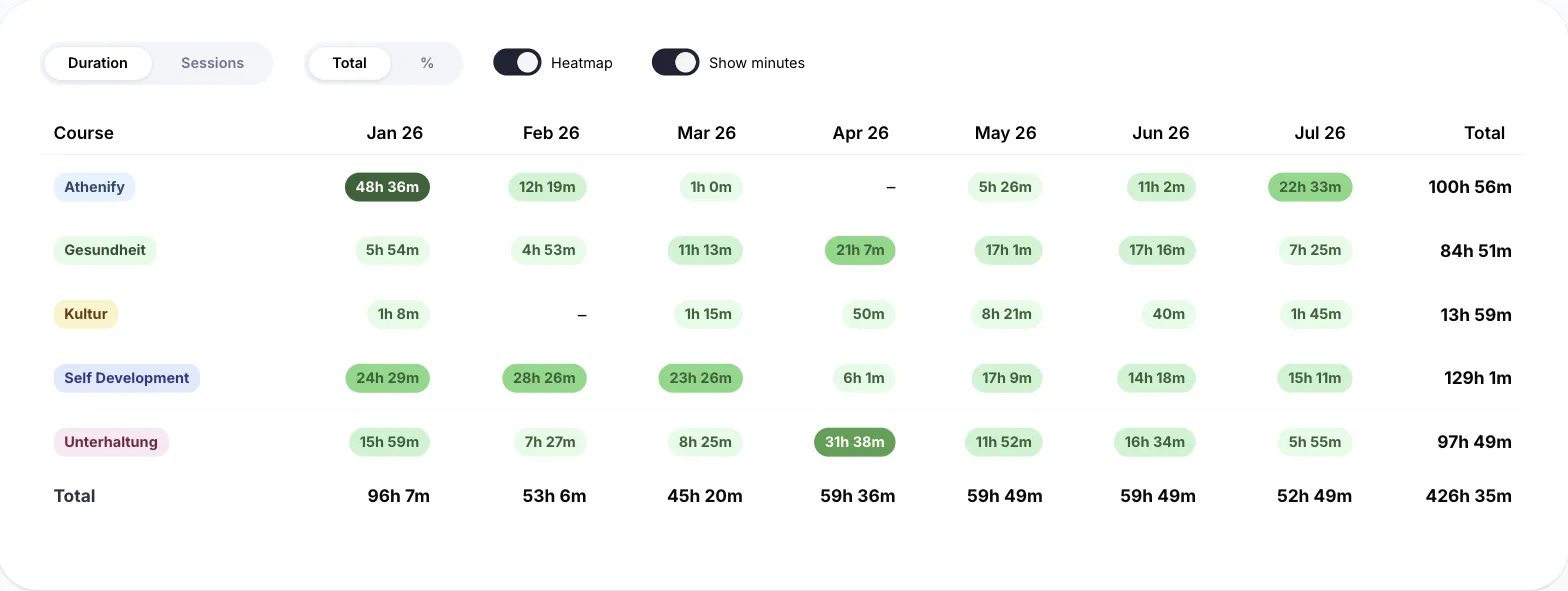
Task: Select the 21h 7m Gesundheit April cell
Action: pyautogui.click(x=860, y=250)
